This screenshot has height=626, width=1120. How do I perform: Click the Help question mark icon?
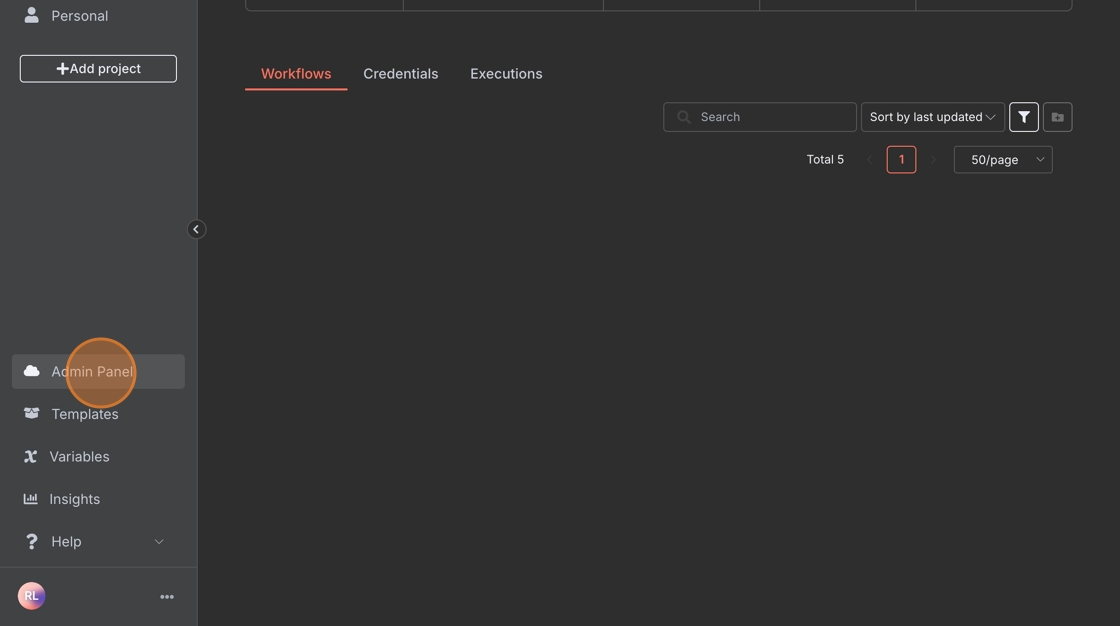31,541
